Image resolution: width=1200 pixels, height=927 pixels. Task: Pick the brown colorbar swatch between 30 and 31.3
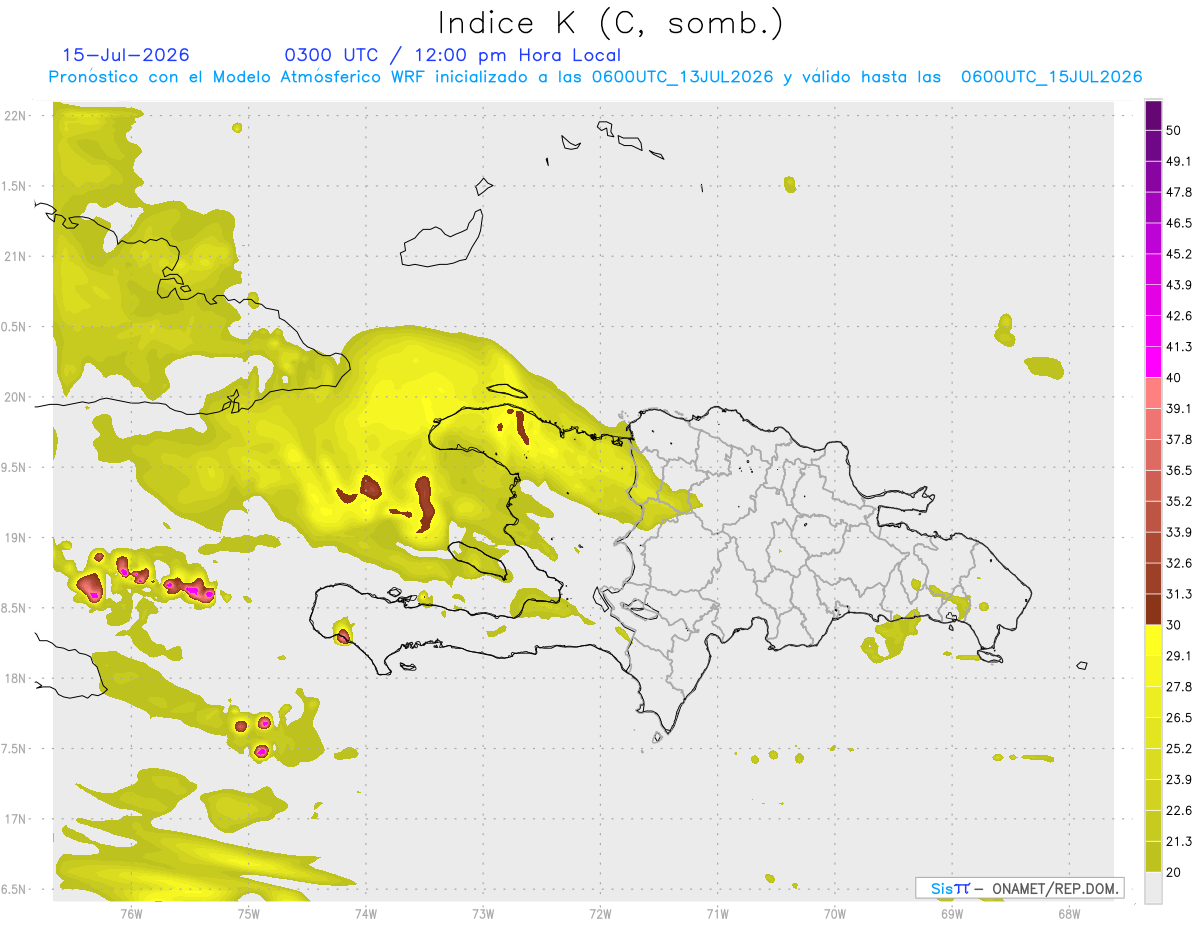click(1153, 609)
